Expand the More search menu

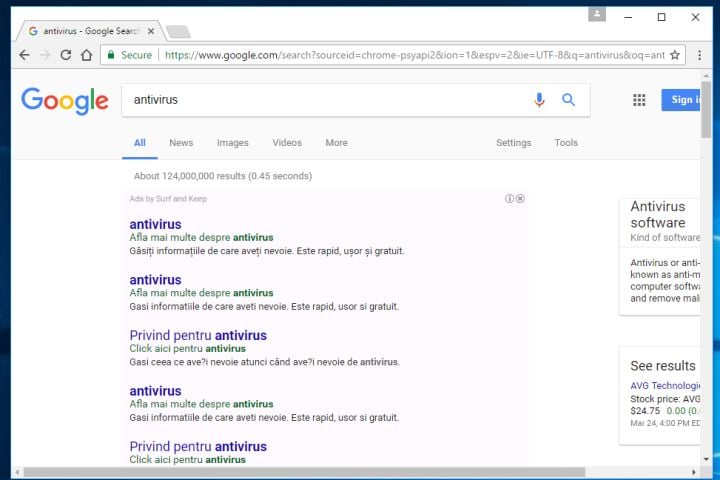click(x=337, y=143)
